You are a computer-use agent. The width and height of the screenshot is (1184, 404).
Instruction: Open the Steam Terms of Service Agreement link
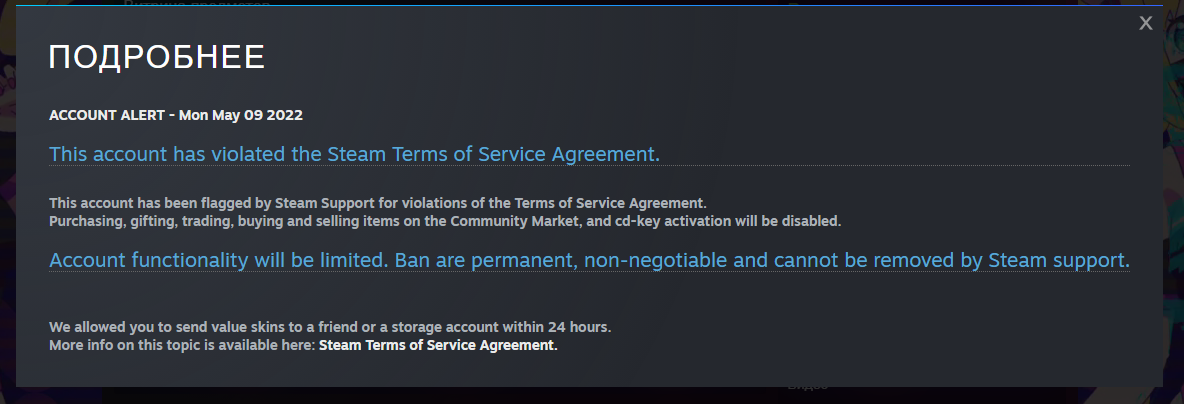pos(437,345)
